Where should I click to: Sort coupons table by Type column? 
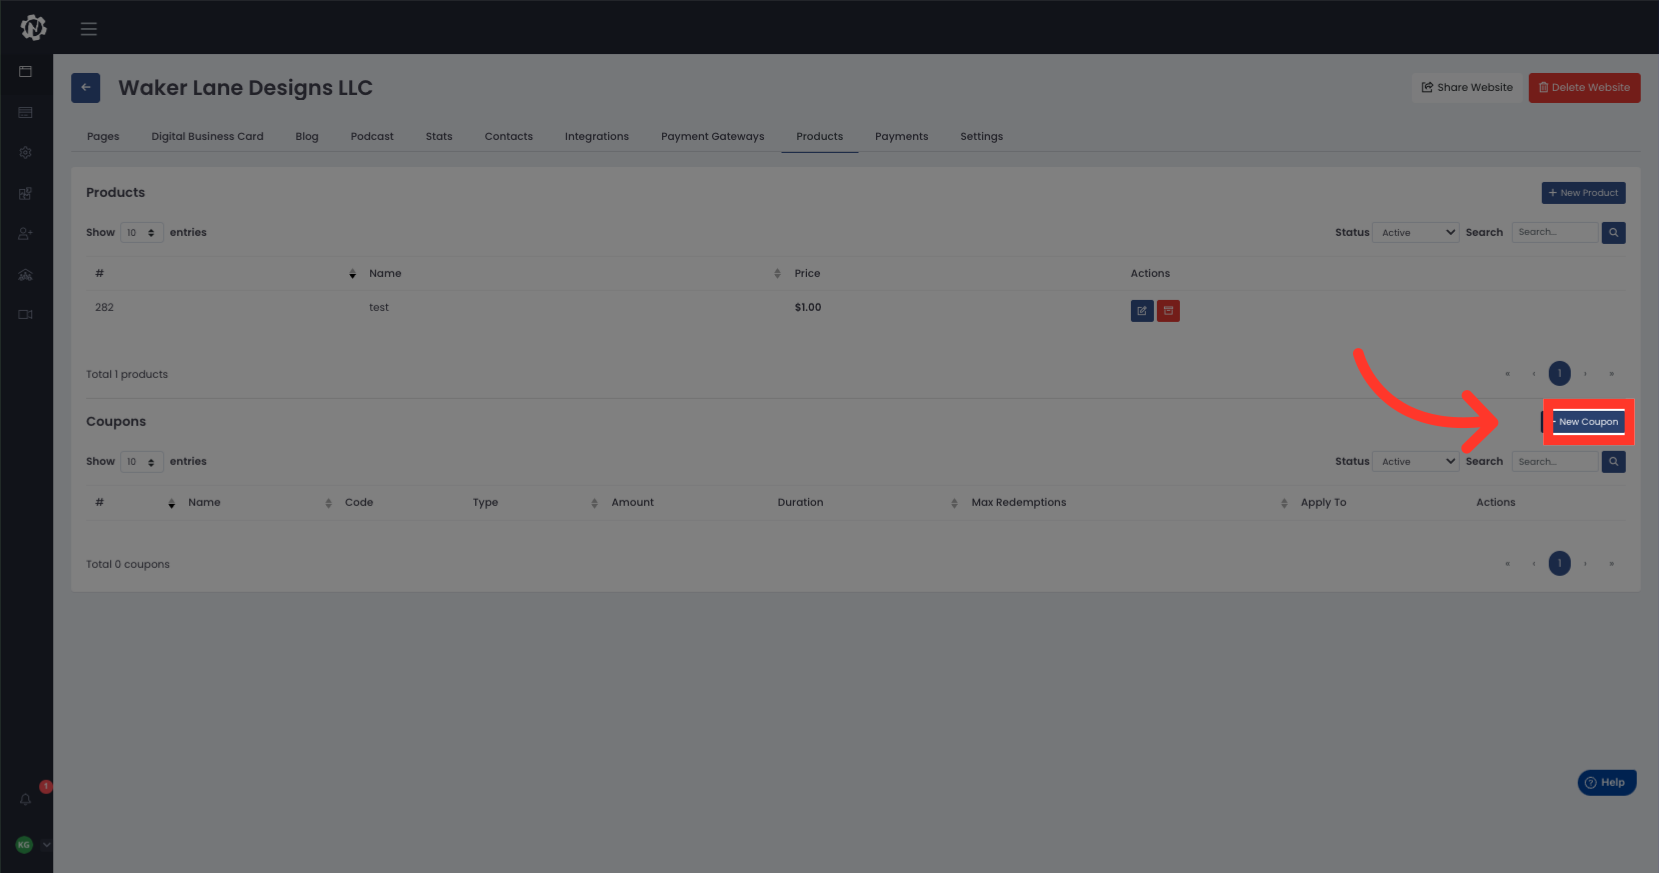point(485,503)
